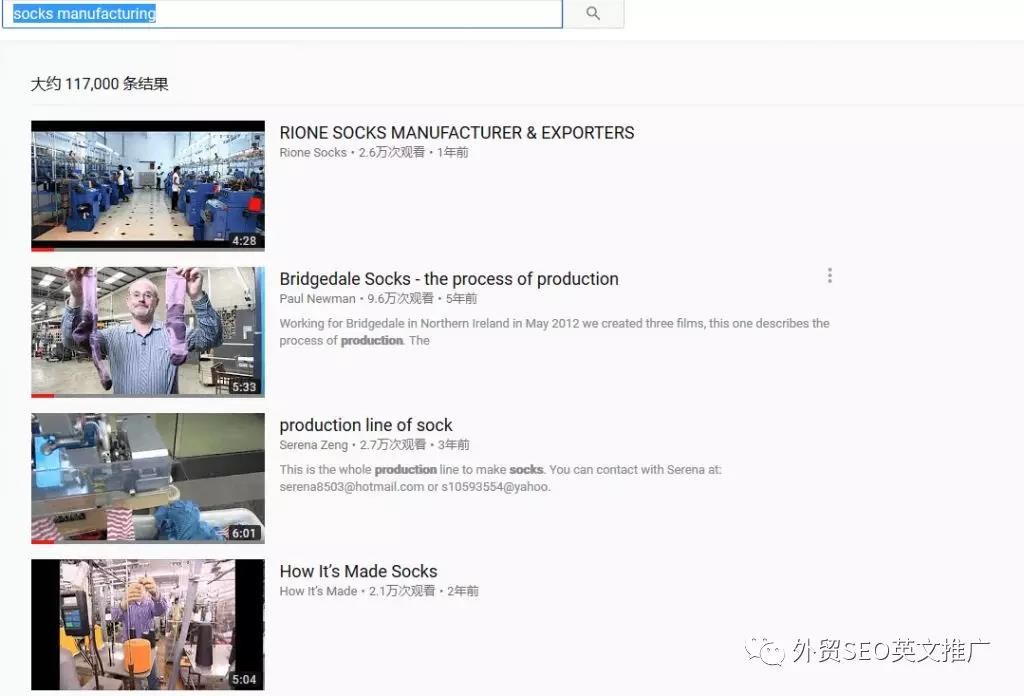Click the 2.1万次观看 view count
This screenshot has width=1024, height=696.
click(x=402, y=592)
